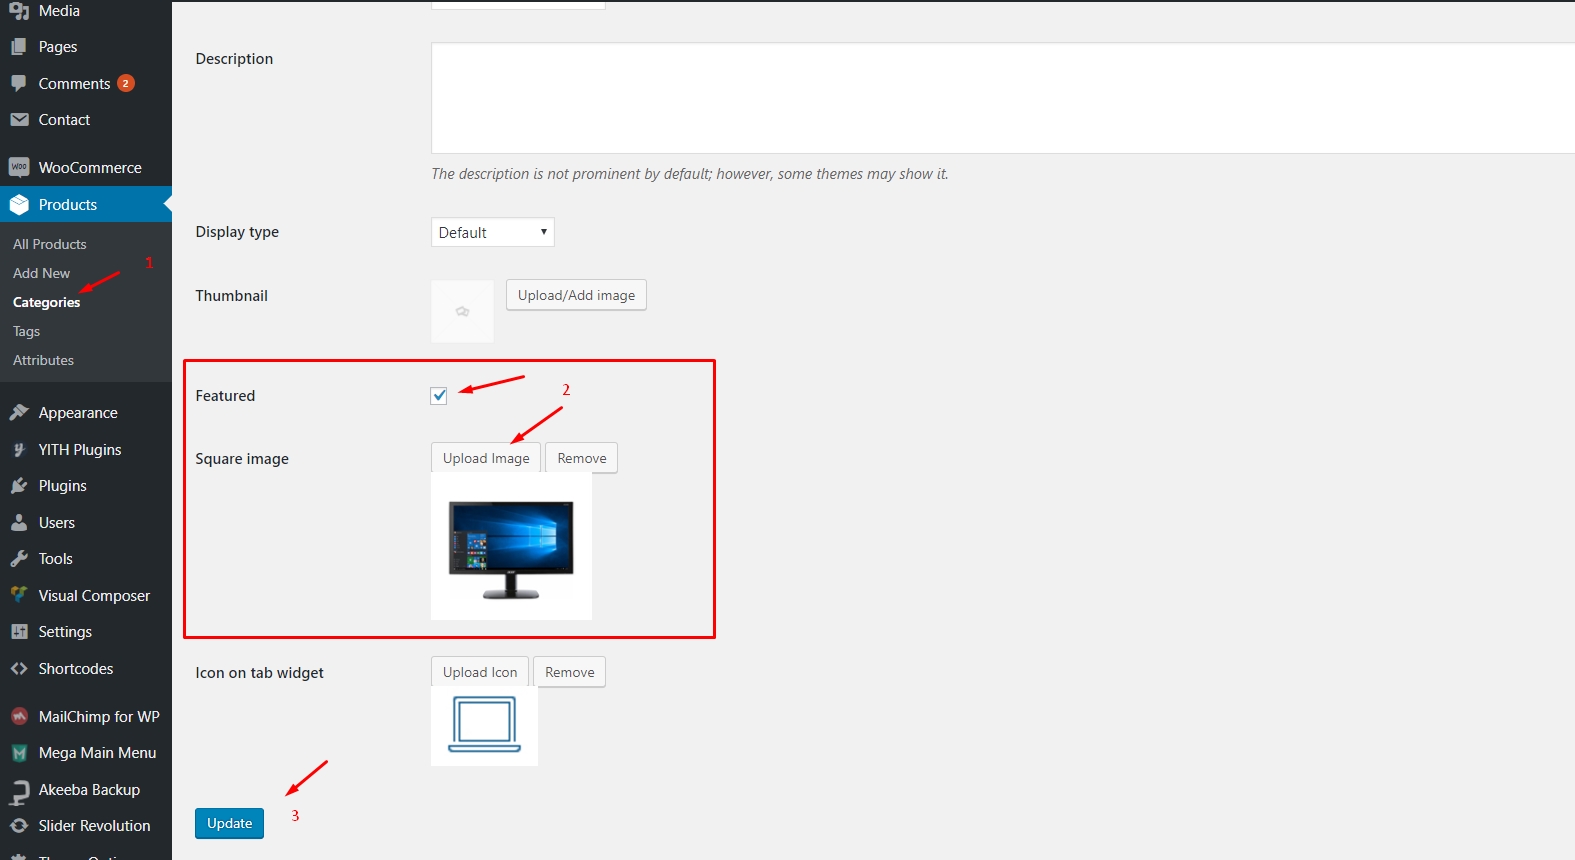
Task: Click the YITH Plugins icon
Action: point(19,450)
